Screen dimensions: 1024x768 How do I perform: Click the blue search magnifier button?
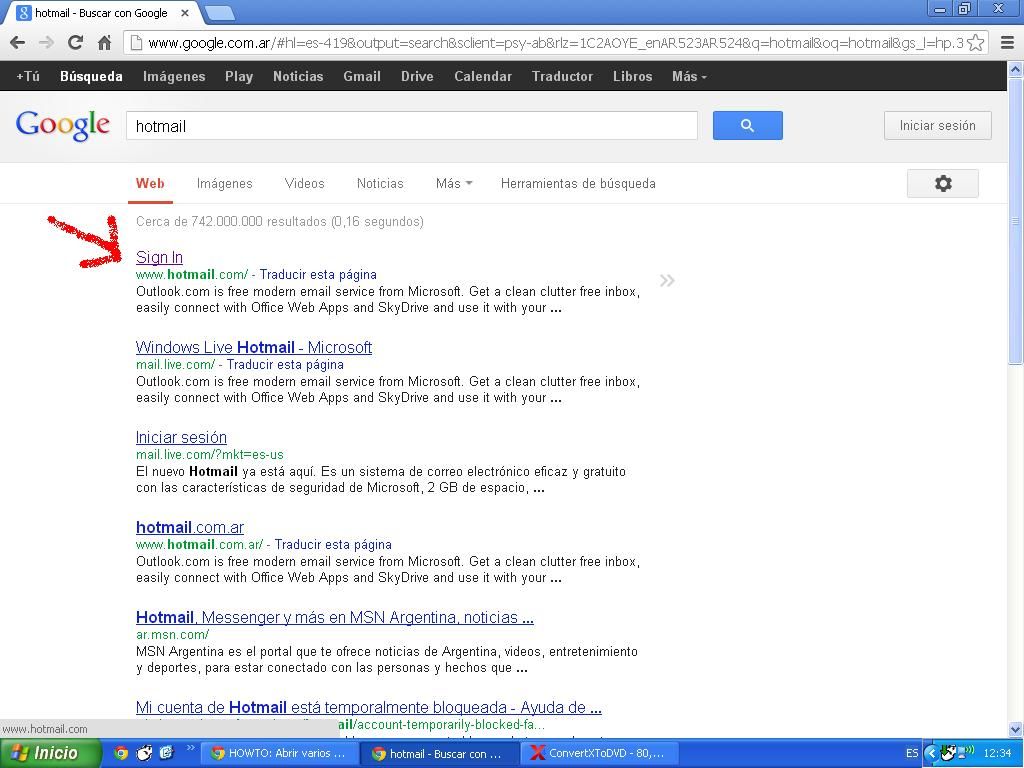(748, 125)
